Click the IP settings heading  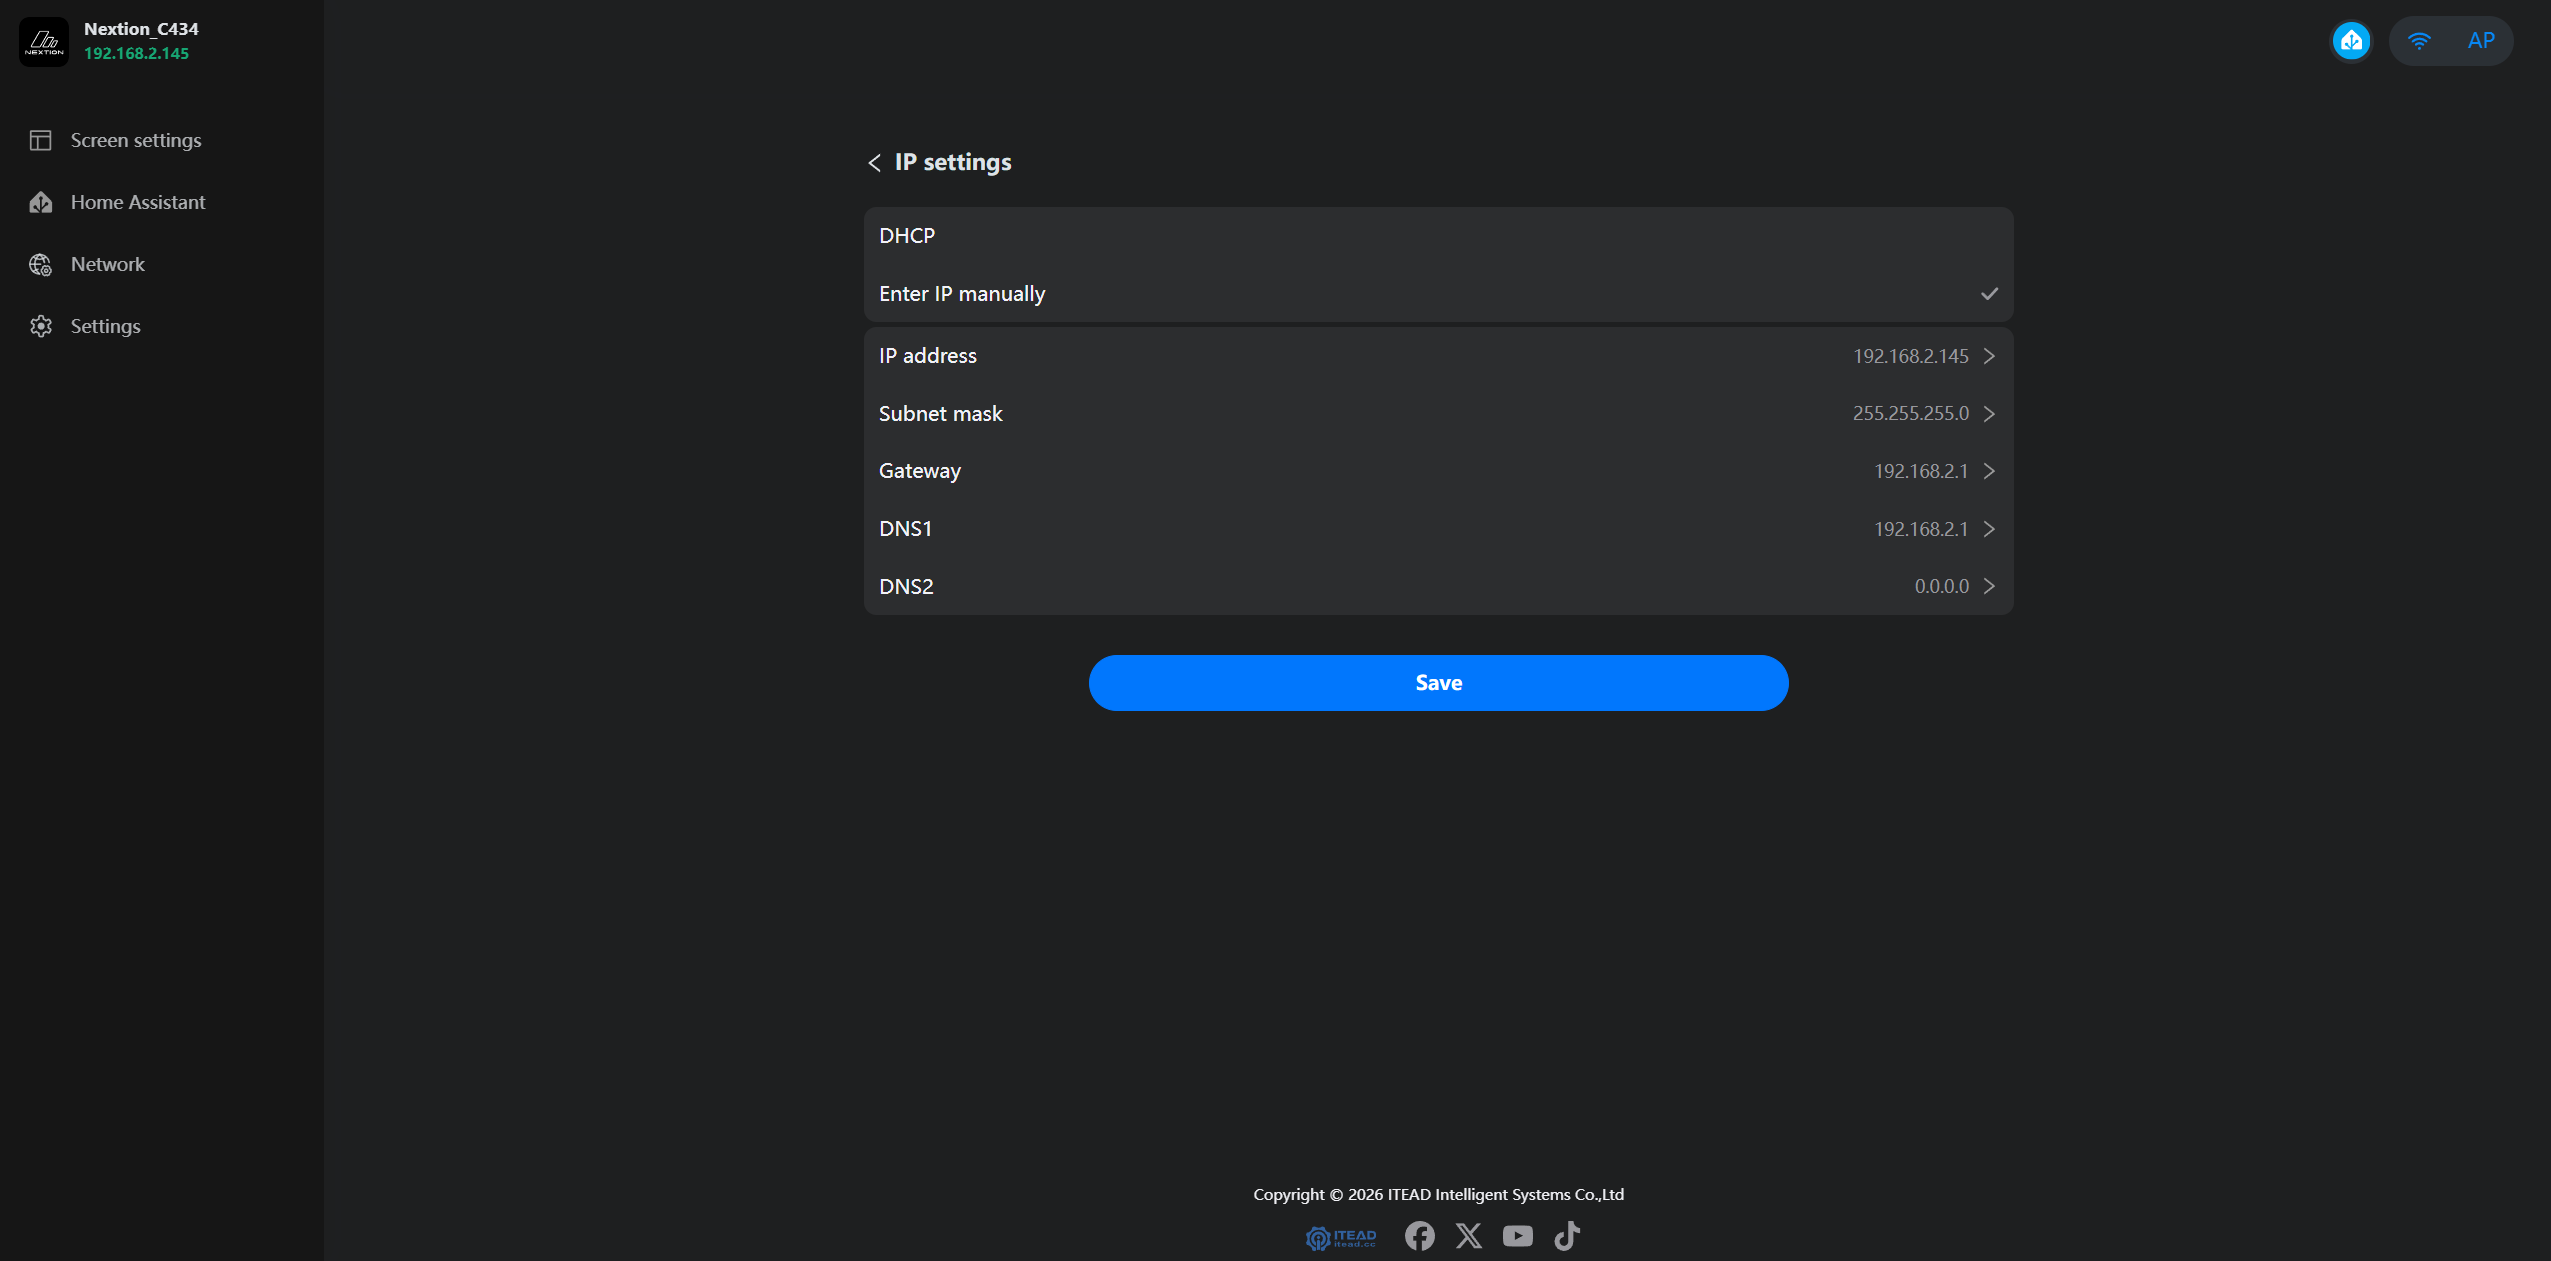point(953,162)
